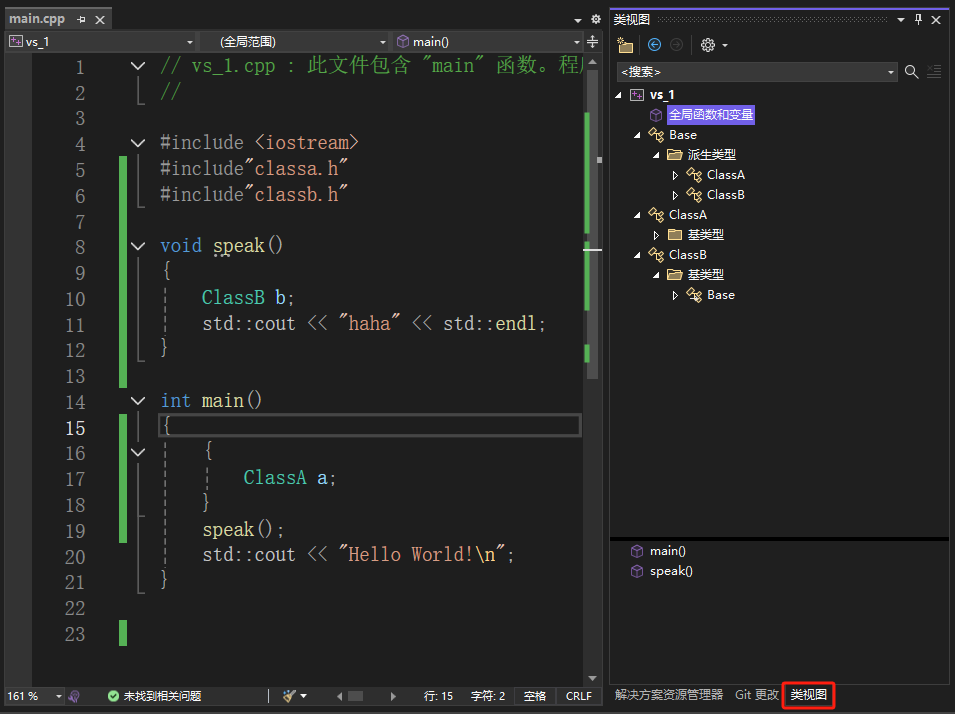
Task: Click the main() function cube icon in members
Action: pos(637,551)
